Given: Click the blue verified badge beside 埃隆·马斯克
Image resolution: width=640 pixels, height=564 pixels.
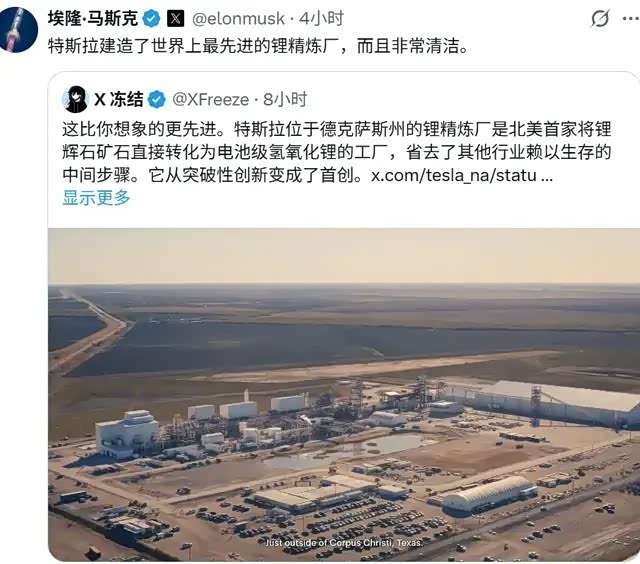Looking at the screenshot, I should (x=151, y=19).
